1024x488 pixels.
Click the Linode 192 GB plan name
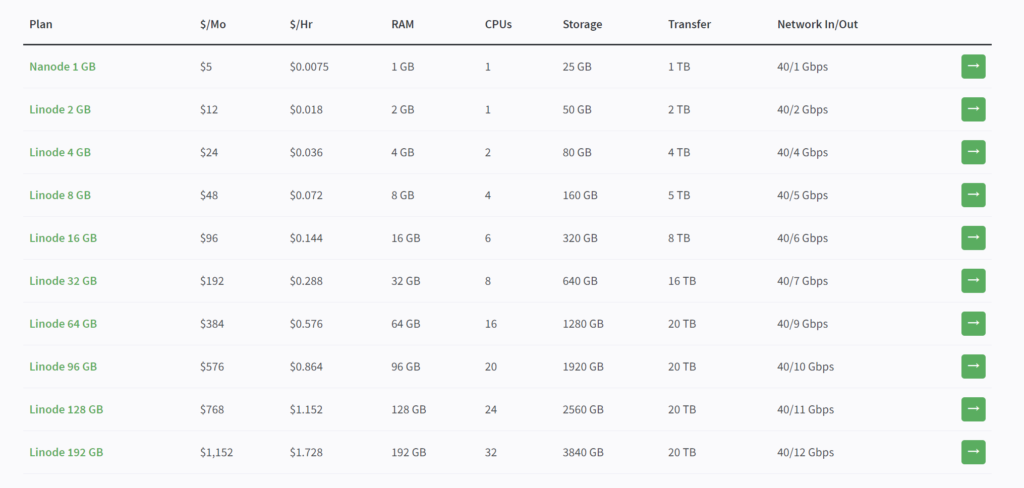[66, 453]
